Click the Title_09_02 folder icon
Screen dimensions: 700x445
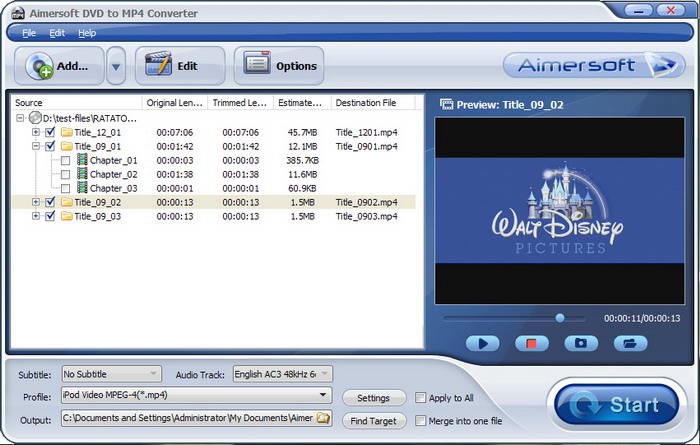[x=67, y=202]
